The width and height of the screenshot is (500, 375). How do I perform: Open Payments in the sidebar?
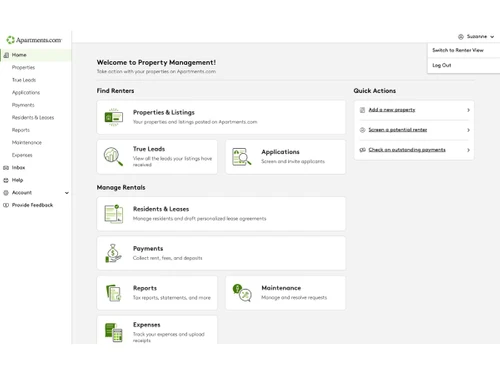click(23, 105)
